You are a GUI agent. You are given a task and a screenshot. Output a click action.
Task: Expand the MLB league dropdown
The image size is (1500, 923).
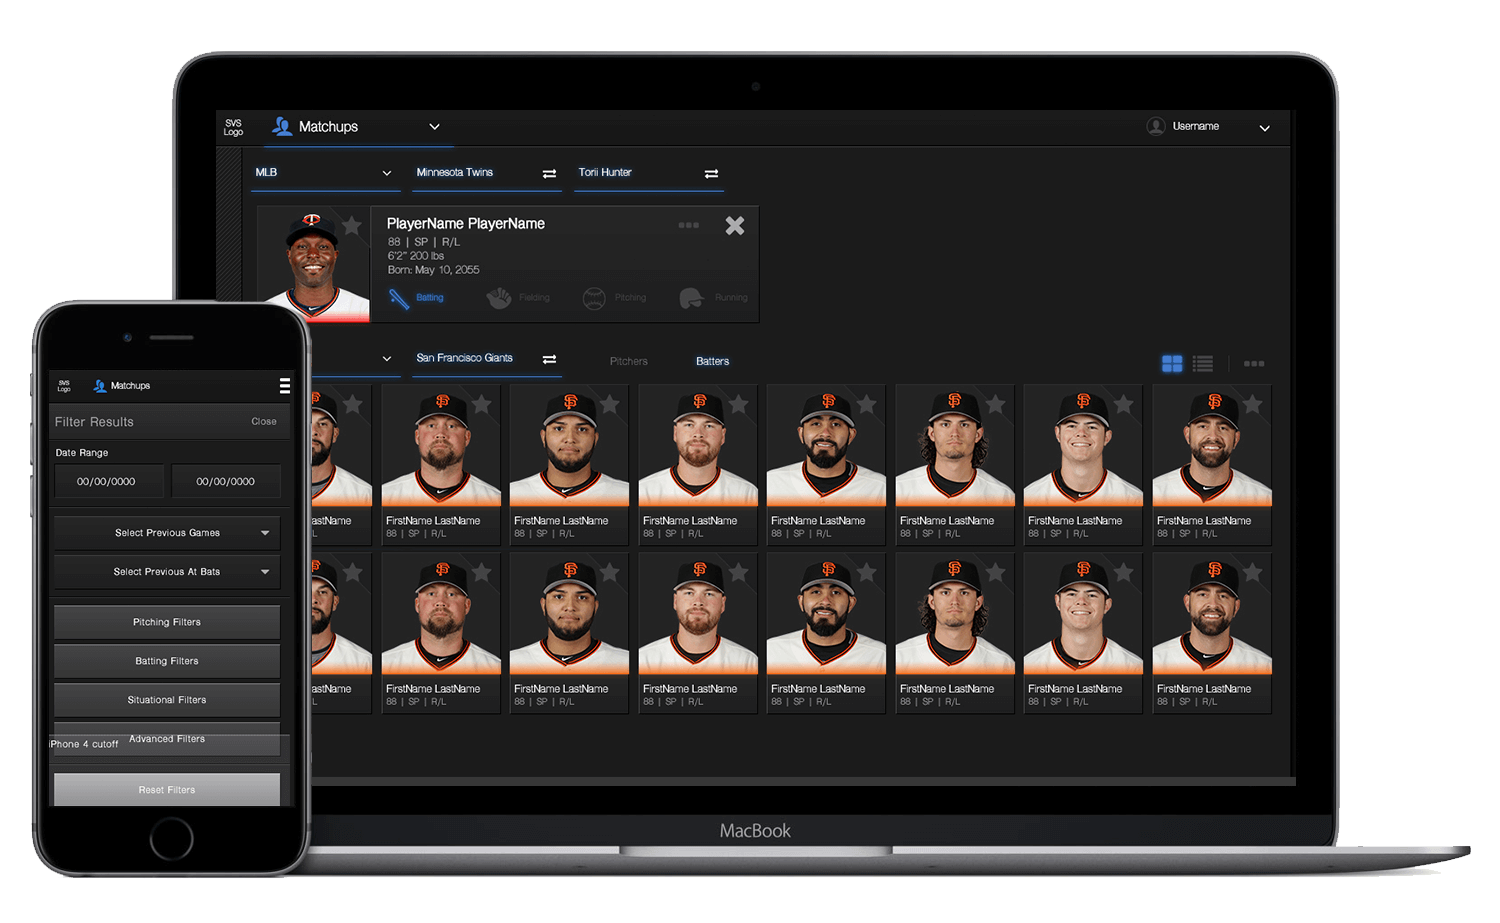tap(386, 174)
